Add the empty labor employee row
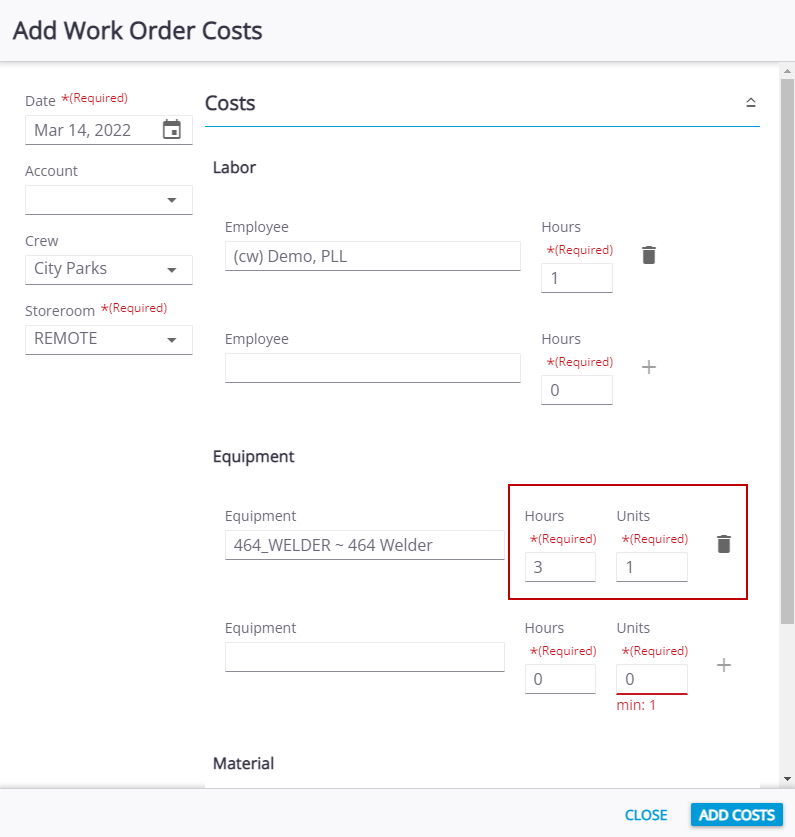The image size is (795, 837). point(649,367)
